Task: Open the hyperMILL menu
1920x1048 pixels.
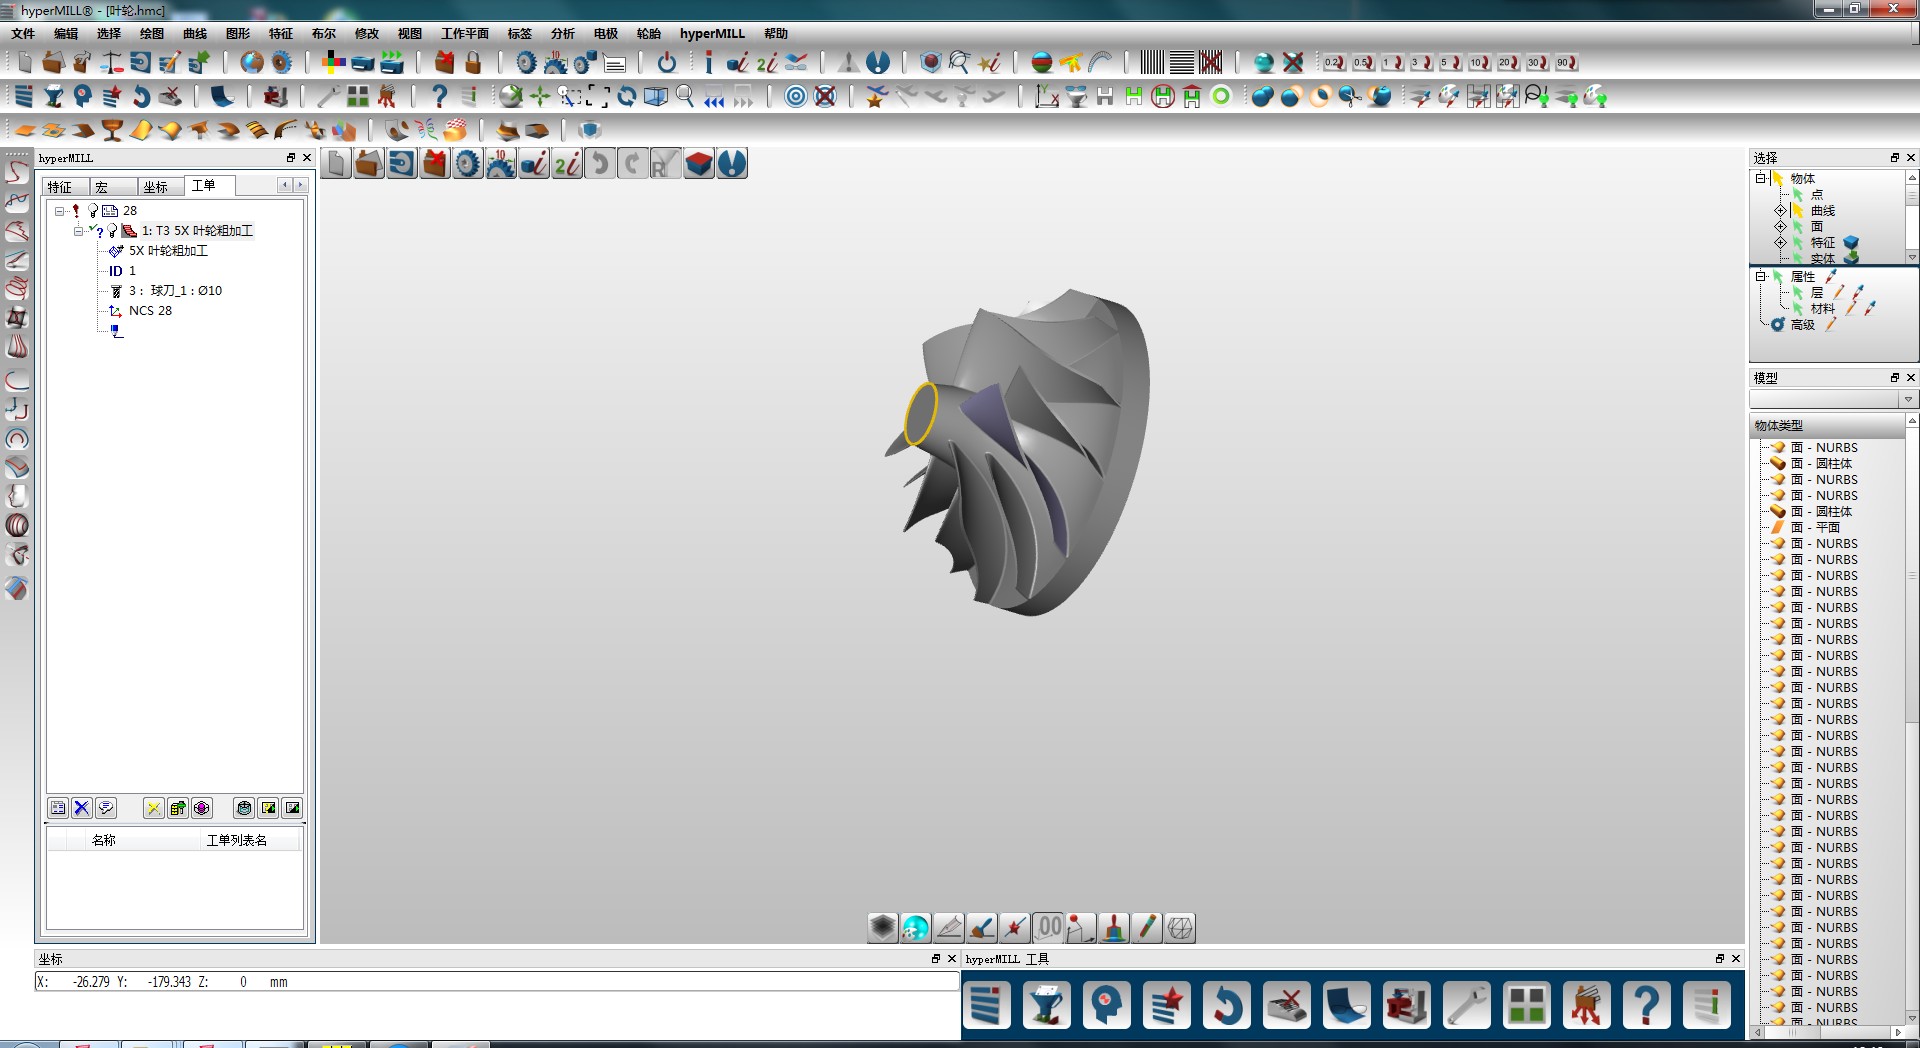Action: 712,34
